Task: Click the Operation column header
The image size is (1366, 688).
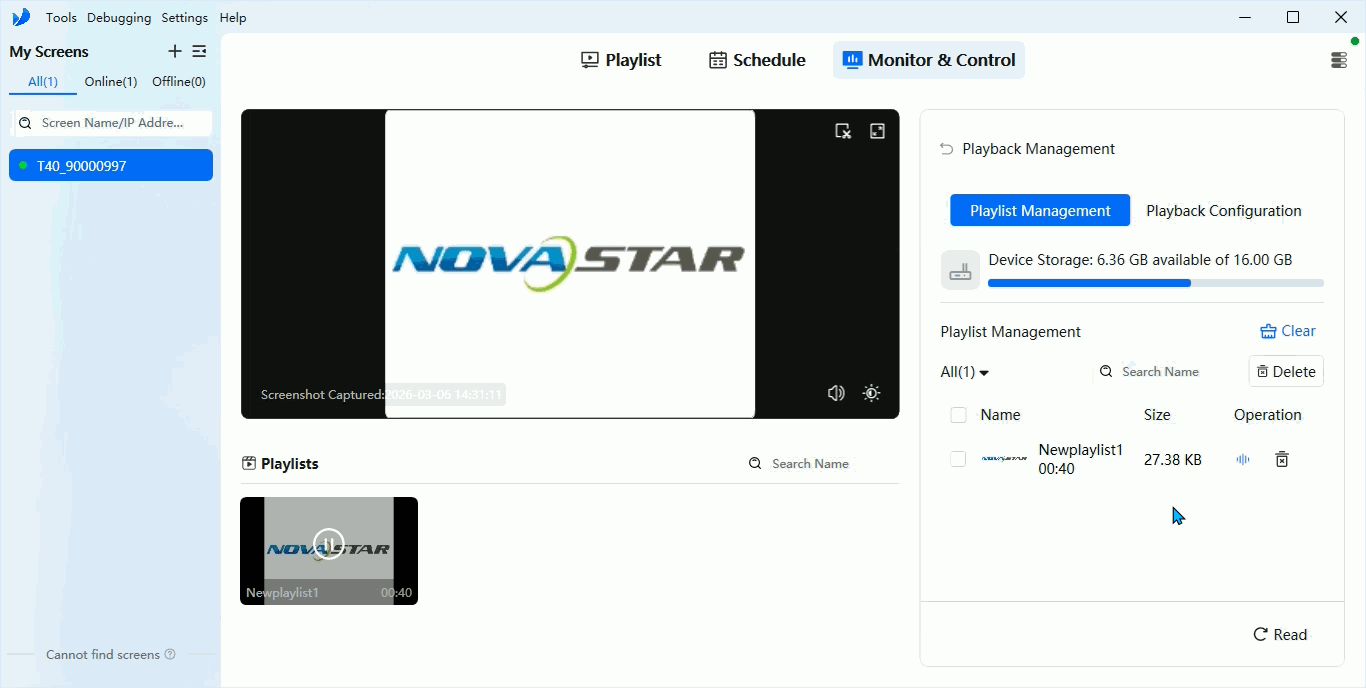Action: 1268,415
